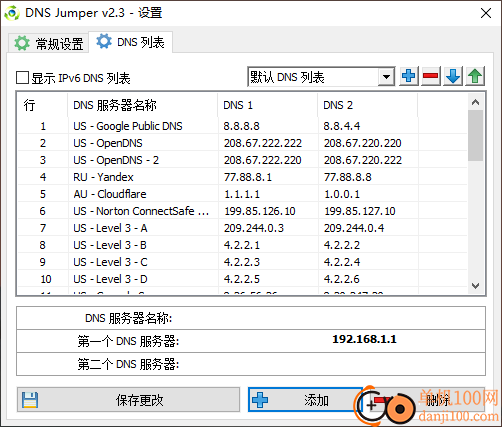Viewport: 502px width, 427px height.
Task: Sort by the 行 column header
Action: 43,105
